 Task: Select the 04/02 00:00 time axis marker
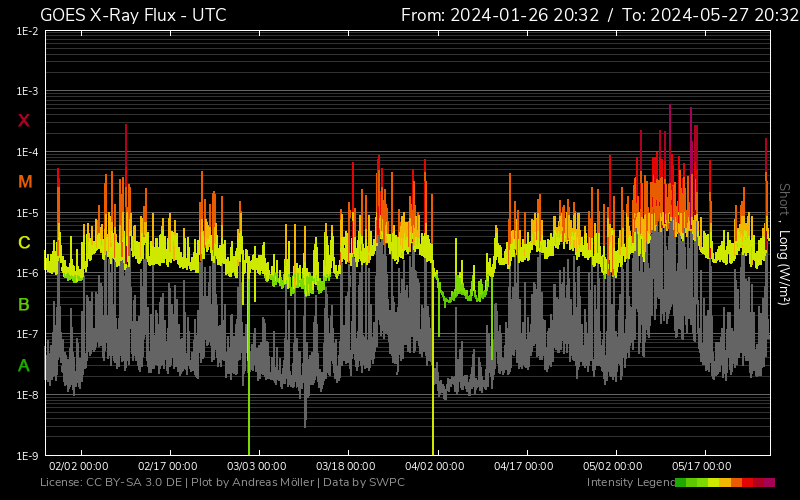(x=435, y=466)
